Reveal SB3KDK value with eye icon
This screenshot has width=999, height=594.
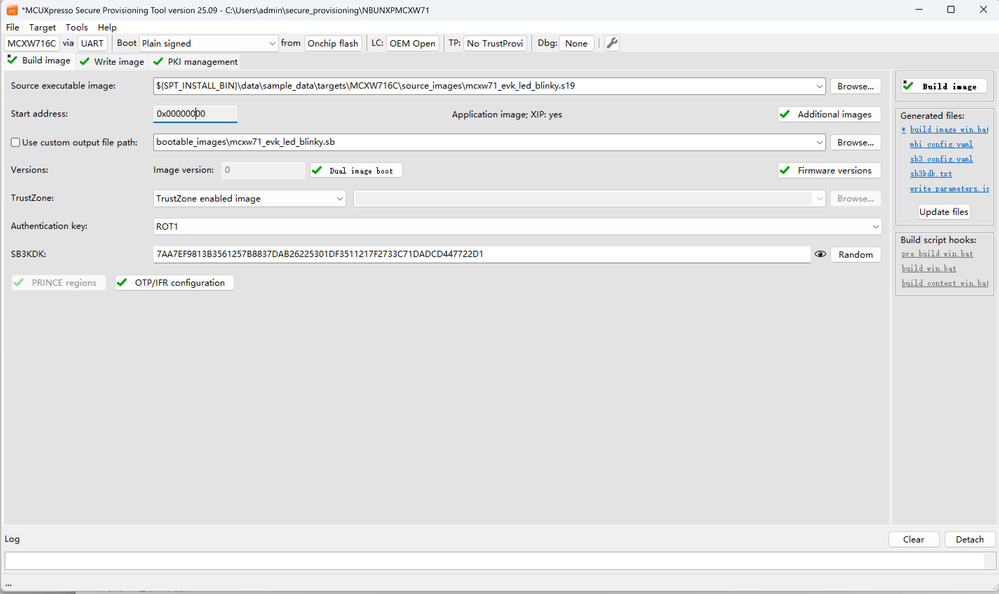point(820,254)
